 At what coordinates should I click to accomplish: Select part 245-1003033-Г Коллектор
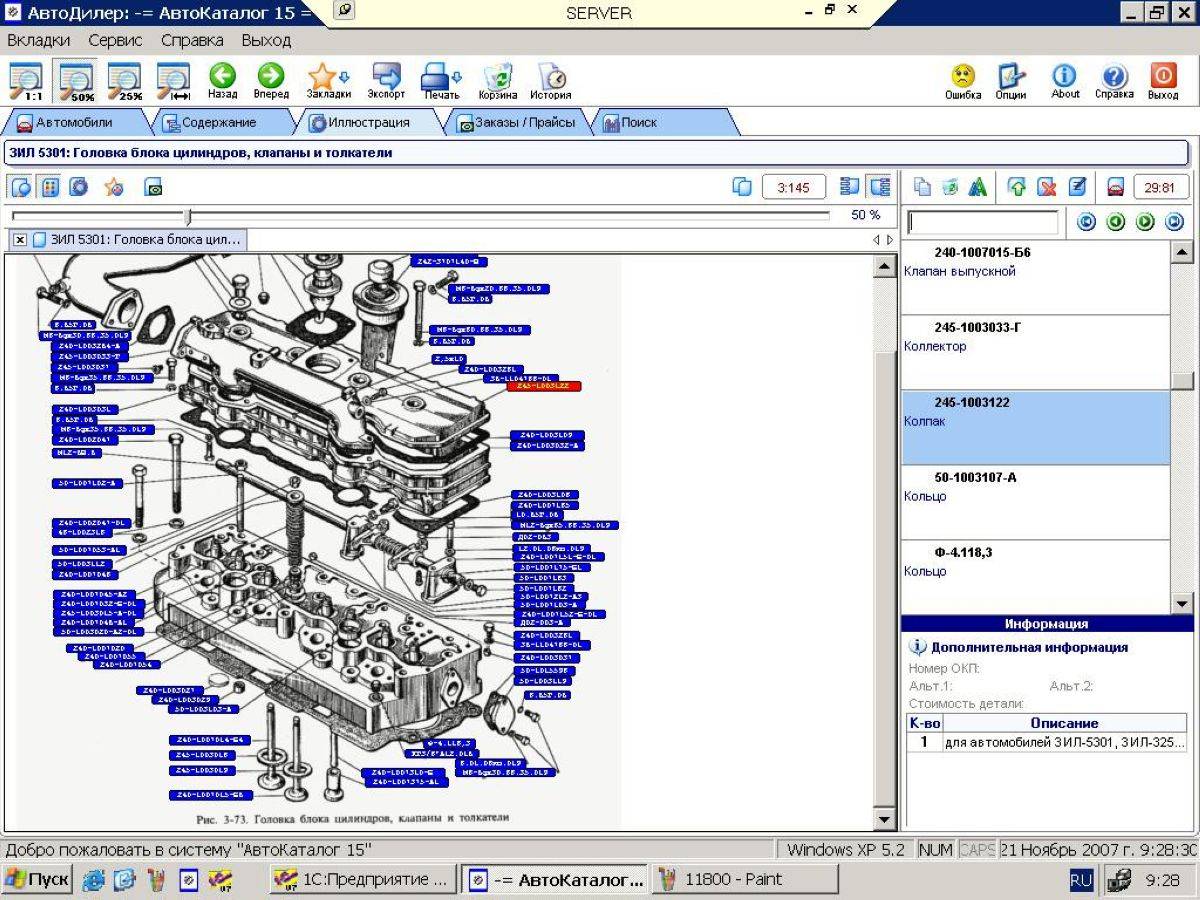click(1036, 352)
